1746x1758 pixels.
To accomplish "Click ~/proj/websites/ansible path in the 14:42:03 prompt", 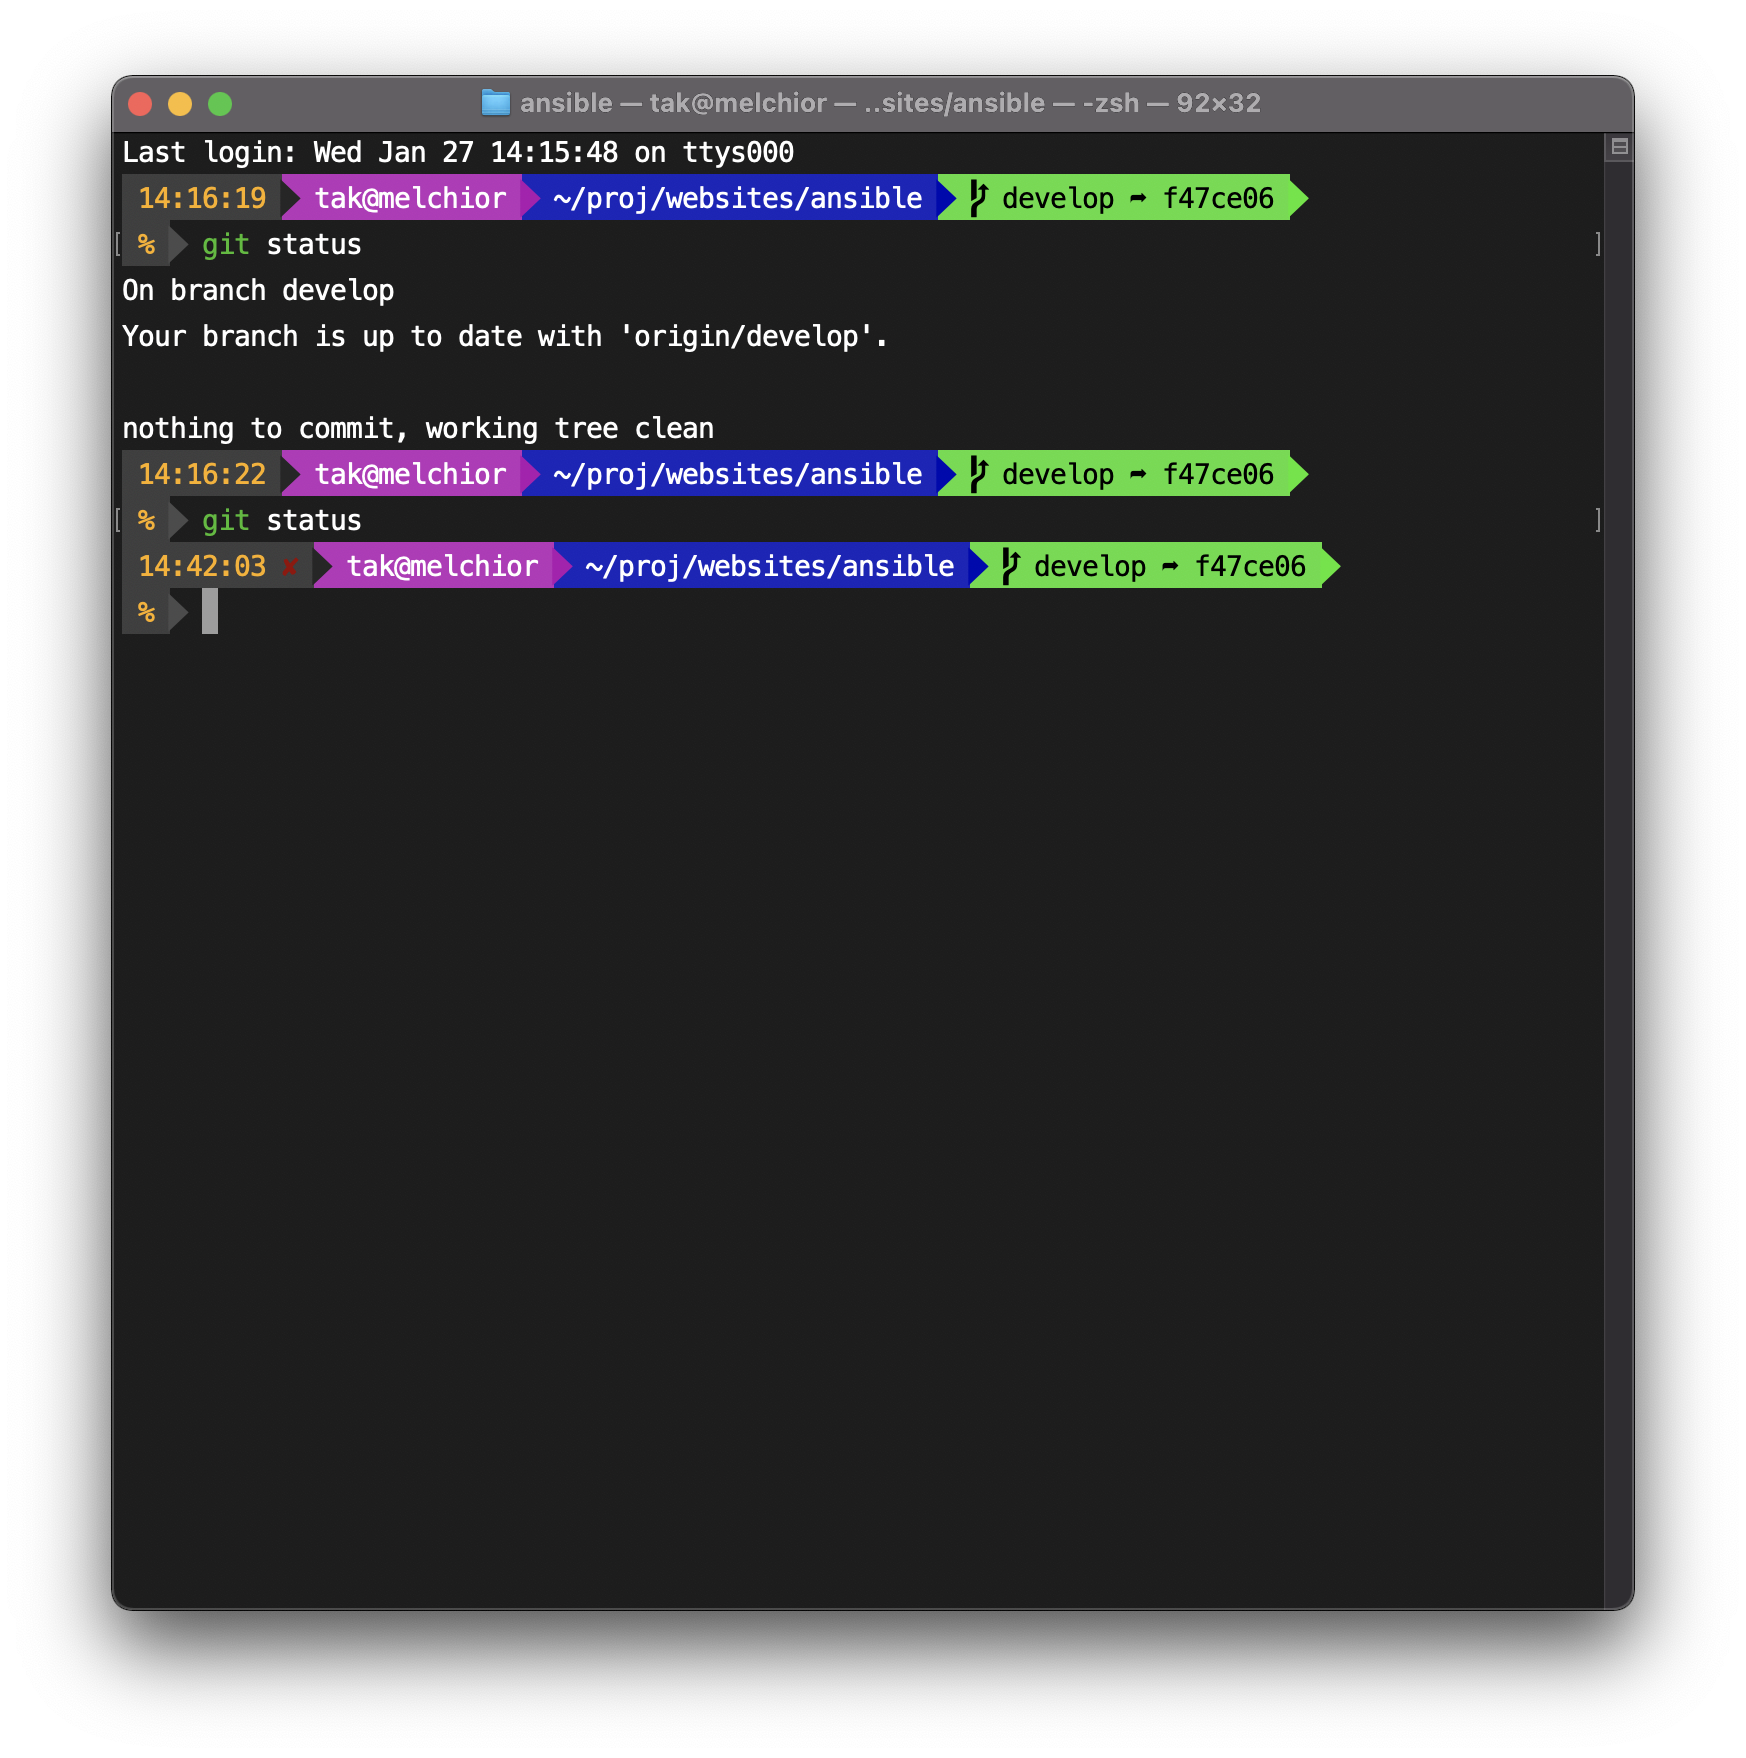I will tap(769, 566).
